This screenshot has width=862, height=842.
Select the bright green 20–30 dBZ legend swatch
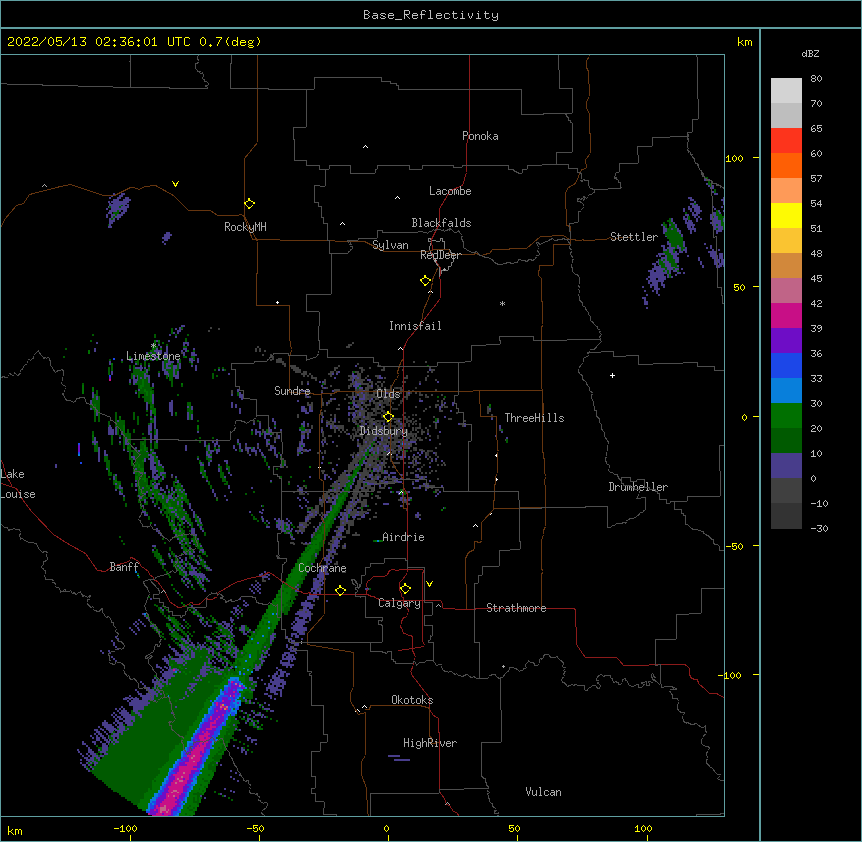point(786,416)
